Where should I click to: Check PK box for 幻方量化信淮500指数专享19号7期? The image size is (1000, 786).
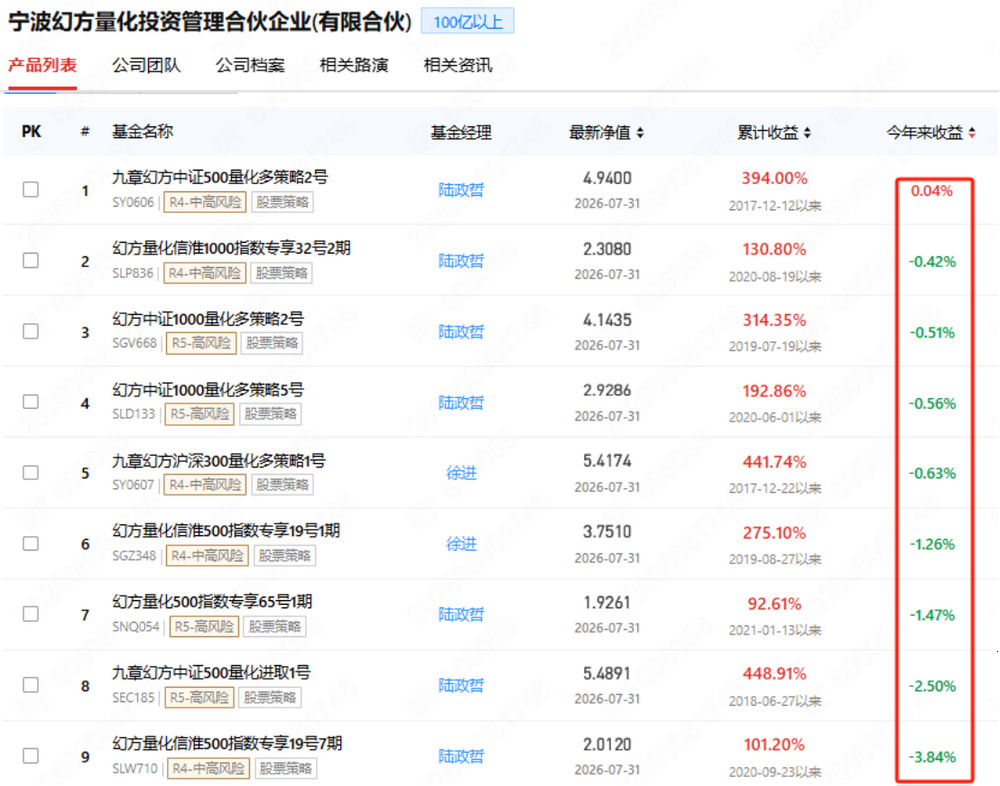31,755
